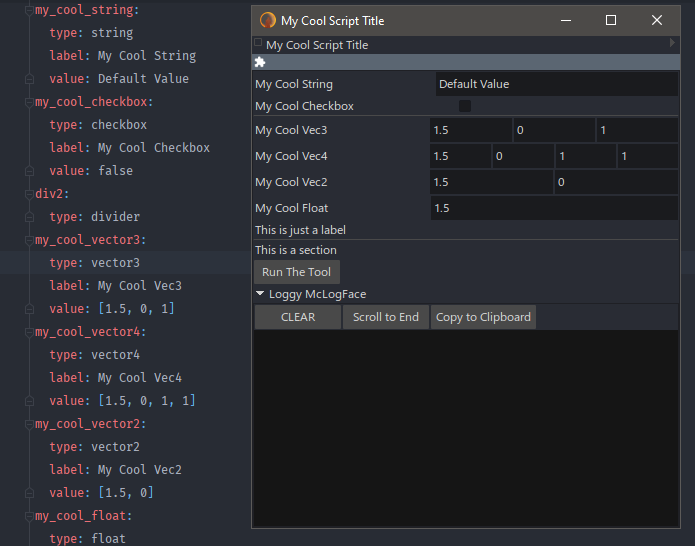
Task: Clear the log with CLEAR button
Action: tap(298, 317)
